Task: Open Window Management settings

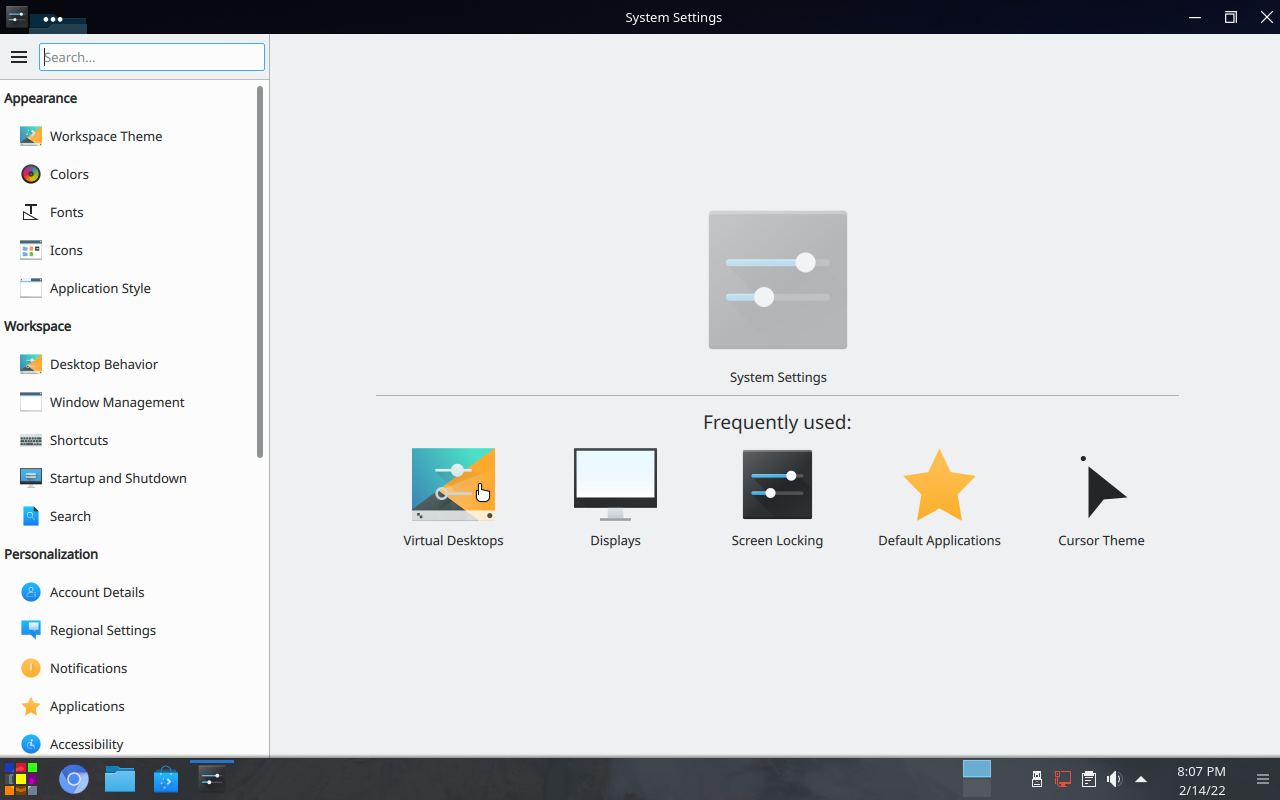Action: click(x=134, y=402)
